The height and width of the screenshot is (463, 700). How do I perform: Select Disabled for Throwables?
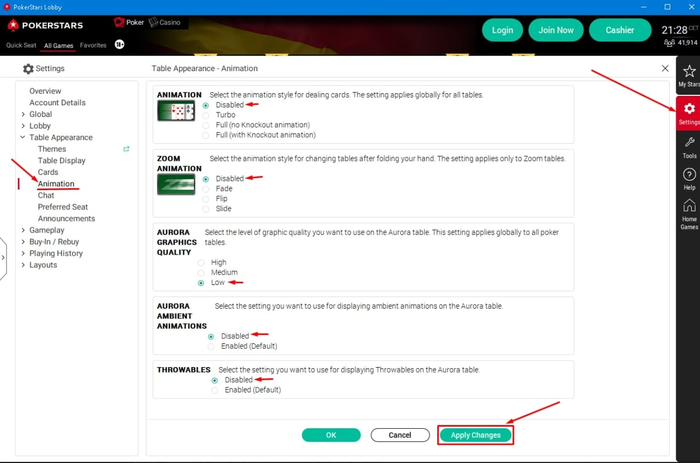pos(215,380)
